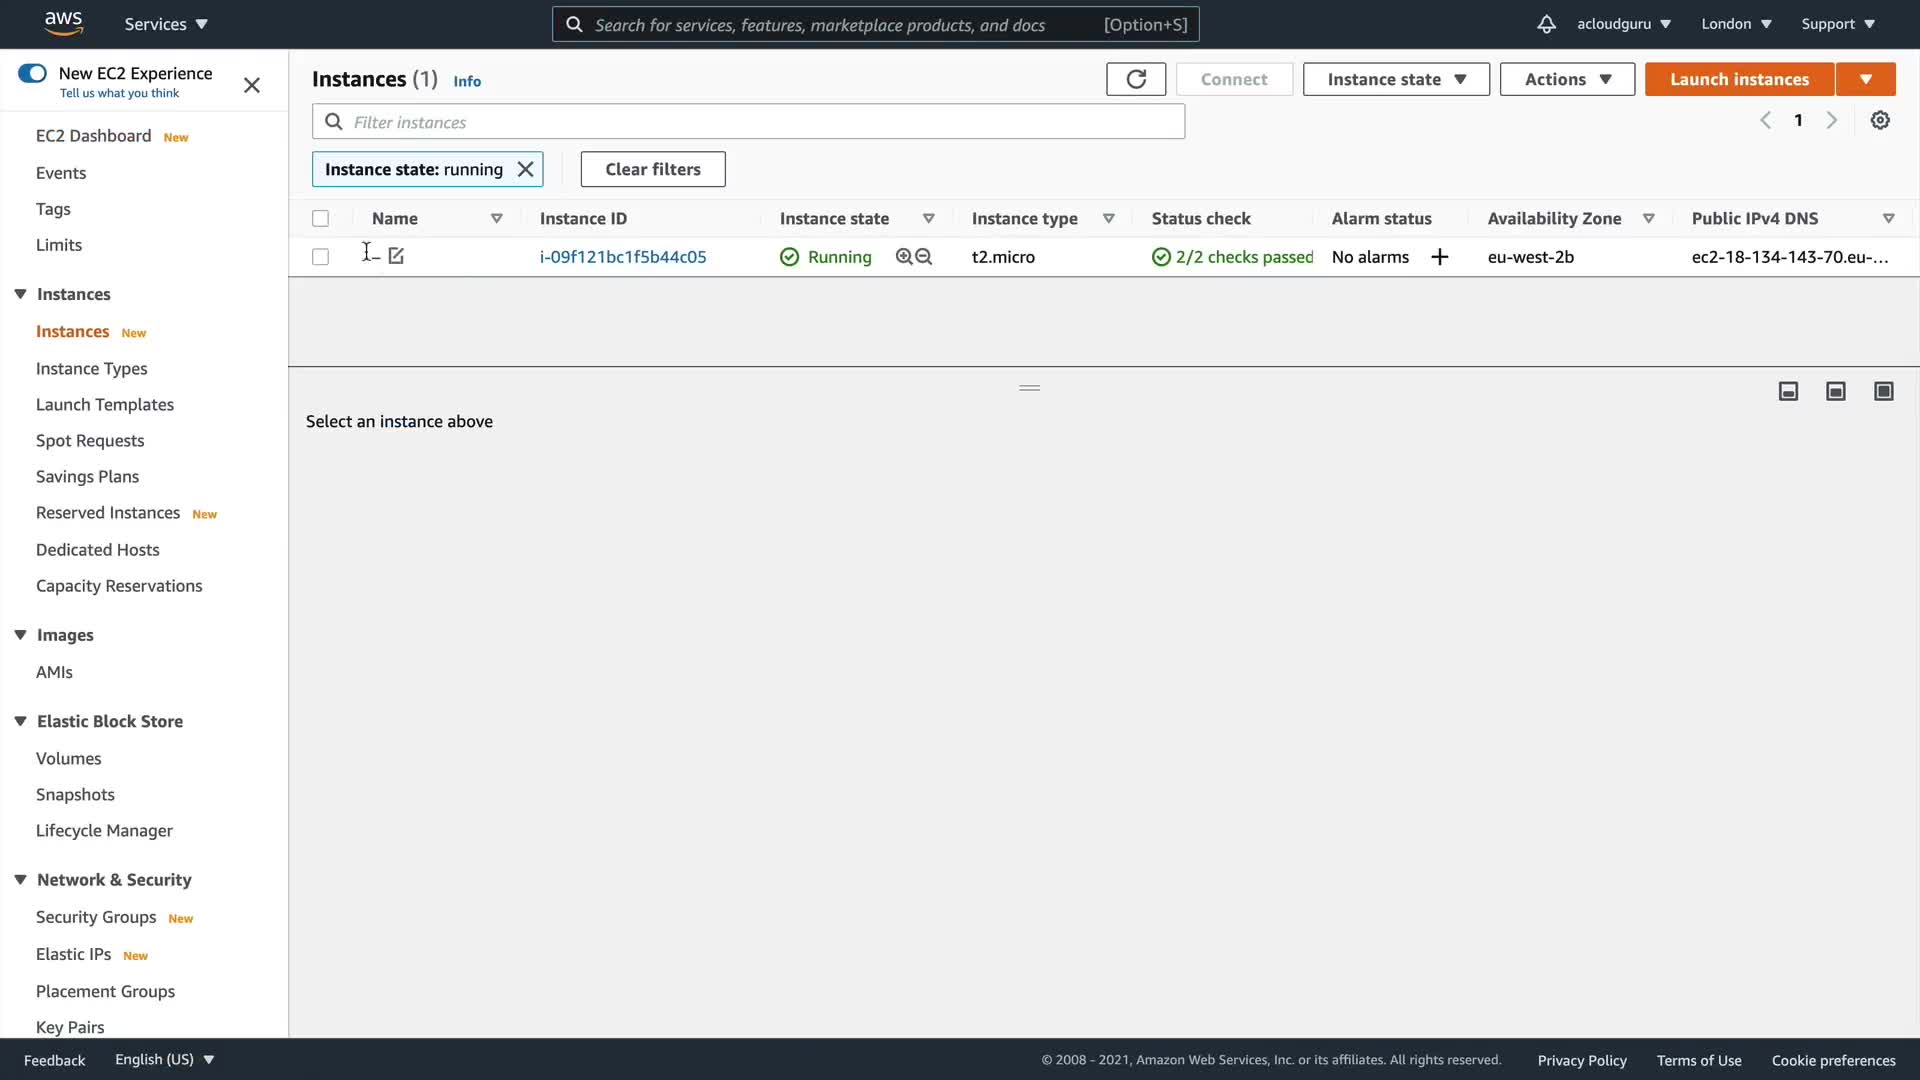
Task: Collapse the Elastic Block Store section
Action: click(x=20, y=721)
